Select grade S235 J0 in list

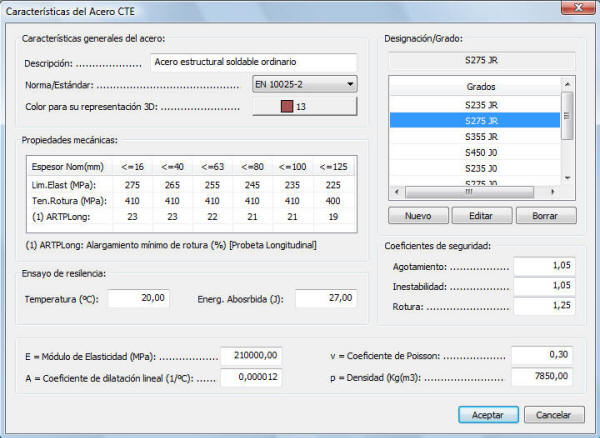point(474,168)
